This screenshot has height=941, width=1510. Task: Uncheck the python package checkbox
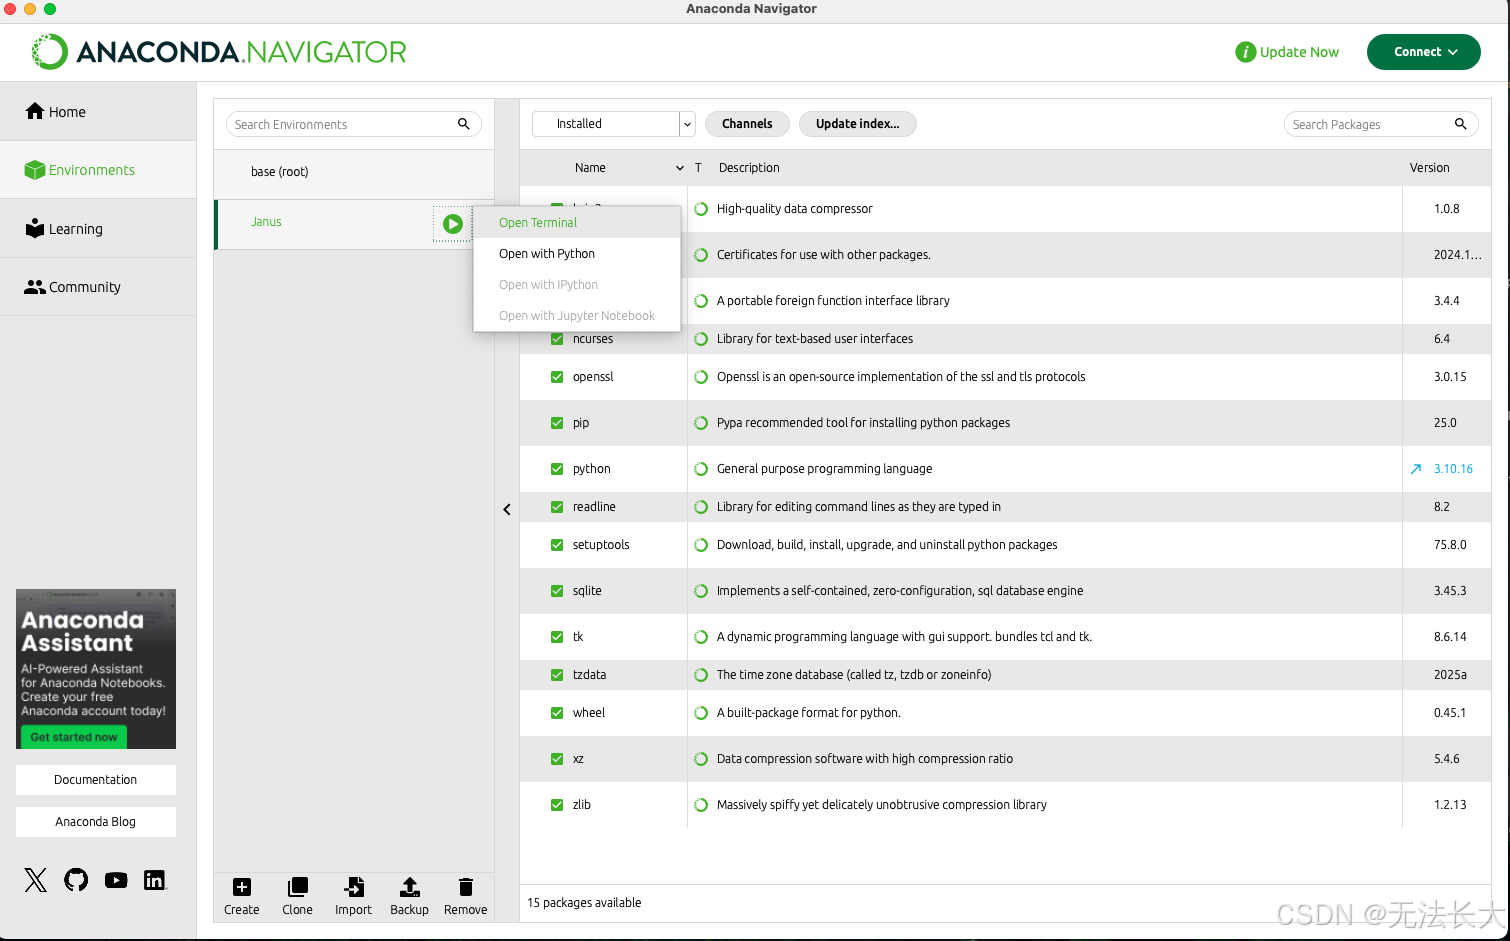(557, 469)
